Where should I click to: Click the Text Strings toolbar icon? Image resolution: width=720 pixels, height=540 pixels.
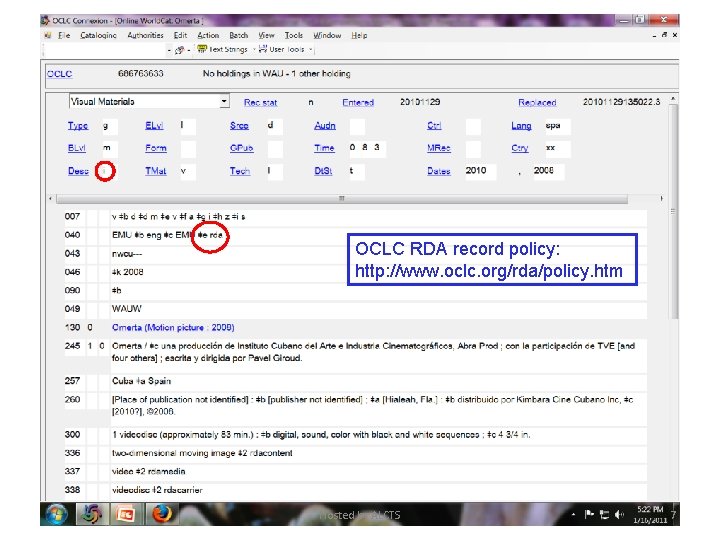tap(202, 49)
